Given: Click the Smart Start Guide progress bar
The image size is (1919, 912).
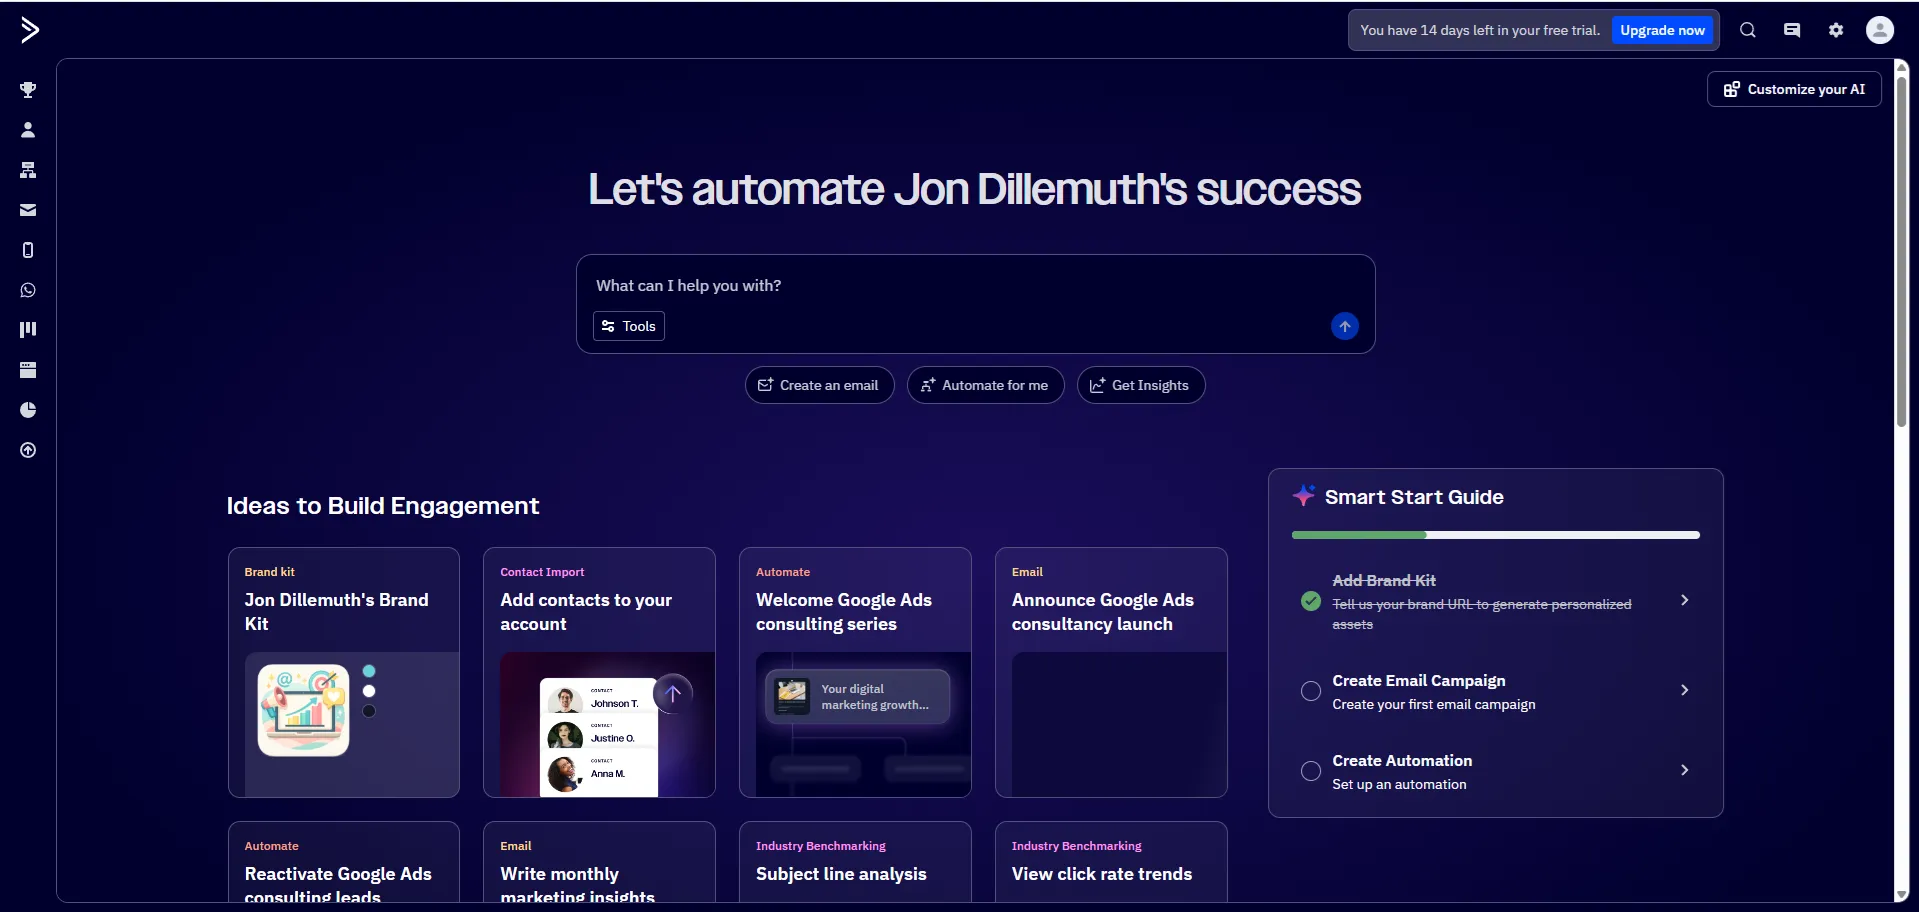Looking at the screenshot, I should point(1495,535).
